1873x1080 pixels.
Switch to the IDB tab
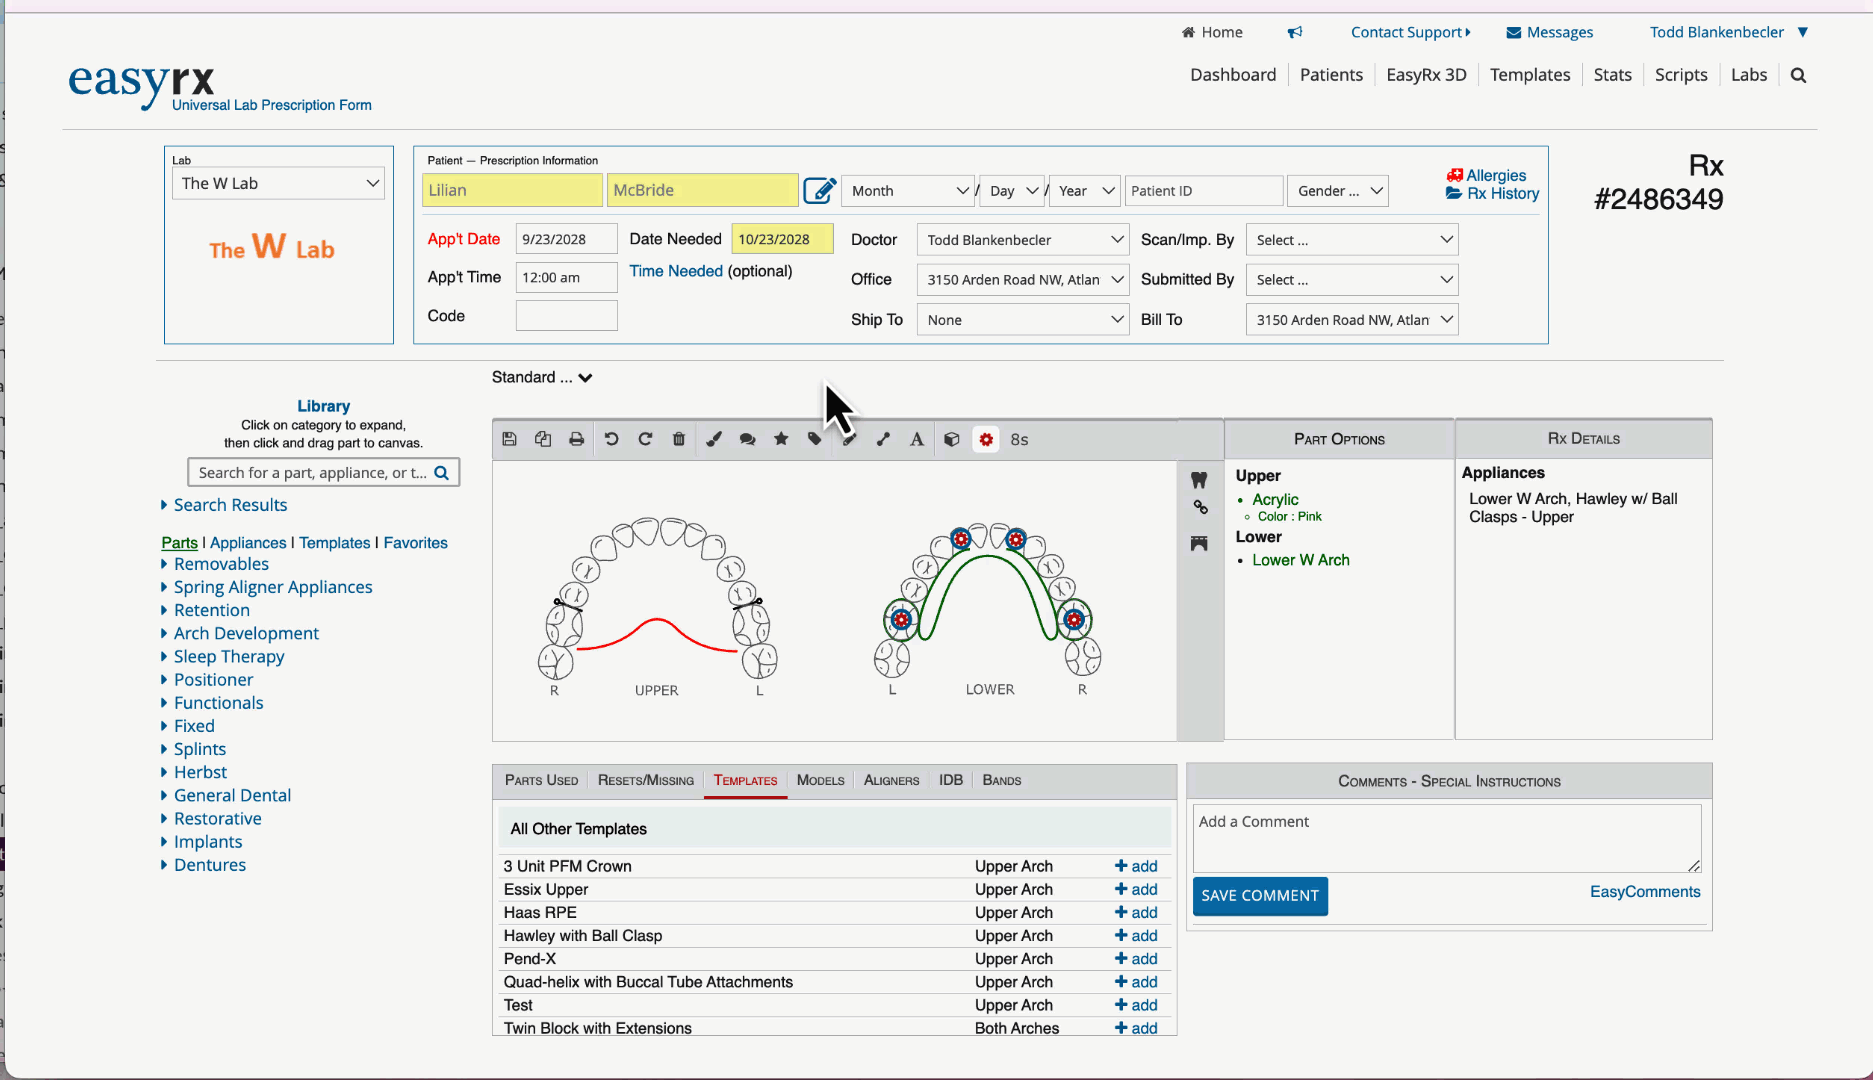[x=951, y=780]
